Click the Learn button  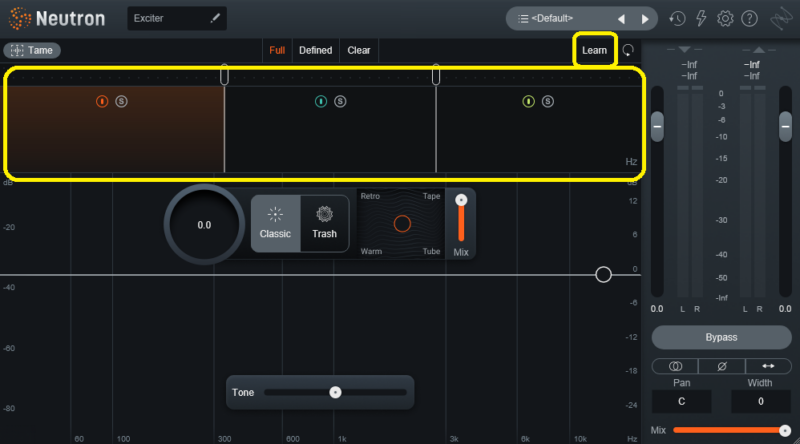click(x=594, y=50)
